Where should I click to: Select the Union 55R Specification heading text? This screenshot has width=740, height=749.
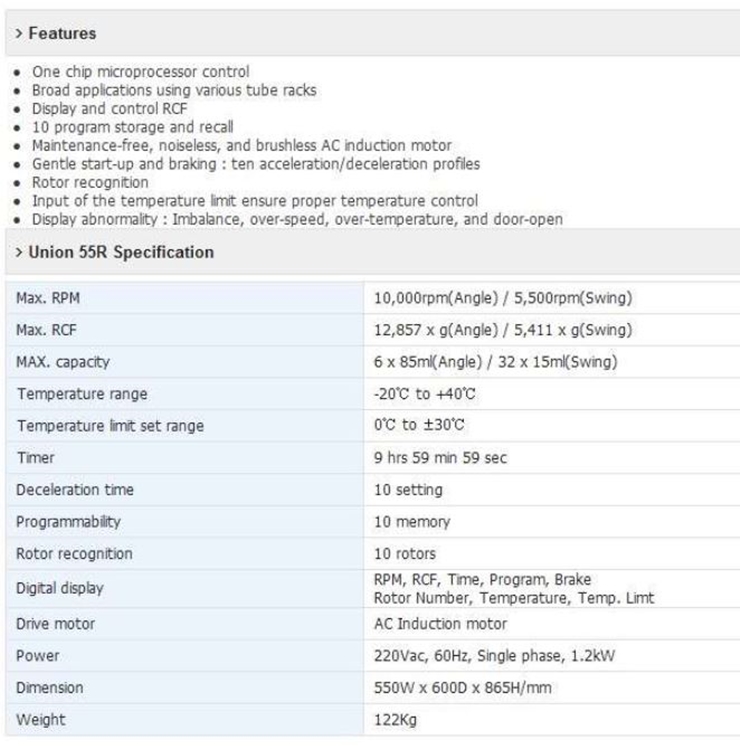(x=121, y=253)
